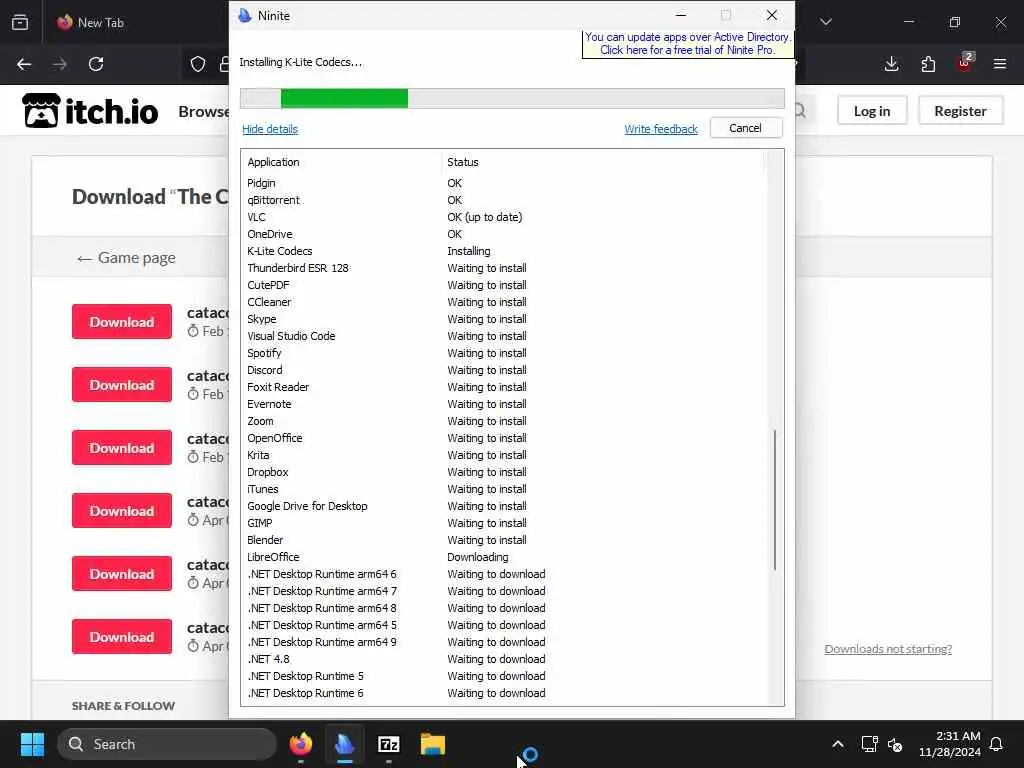Click the Installing status for K-Lite Codecs
Viewport: 1024px width, 768px height.
coord(468,251)
